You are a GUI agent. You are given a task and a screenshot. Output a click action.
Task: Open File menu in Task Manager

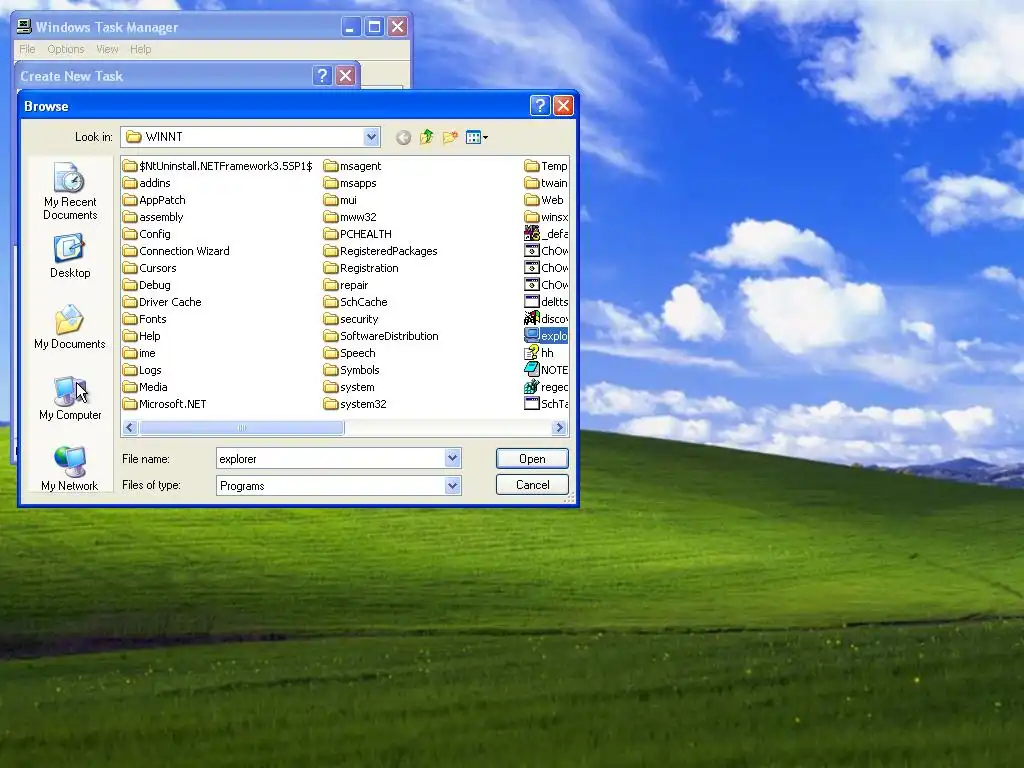coord(27,49)
